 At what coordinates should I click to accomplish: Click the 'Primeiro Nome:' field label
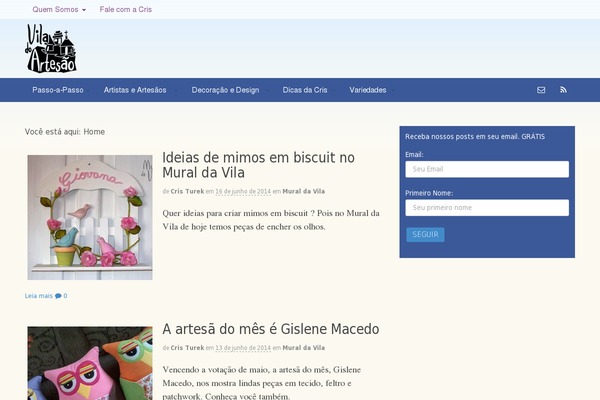429,193
